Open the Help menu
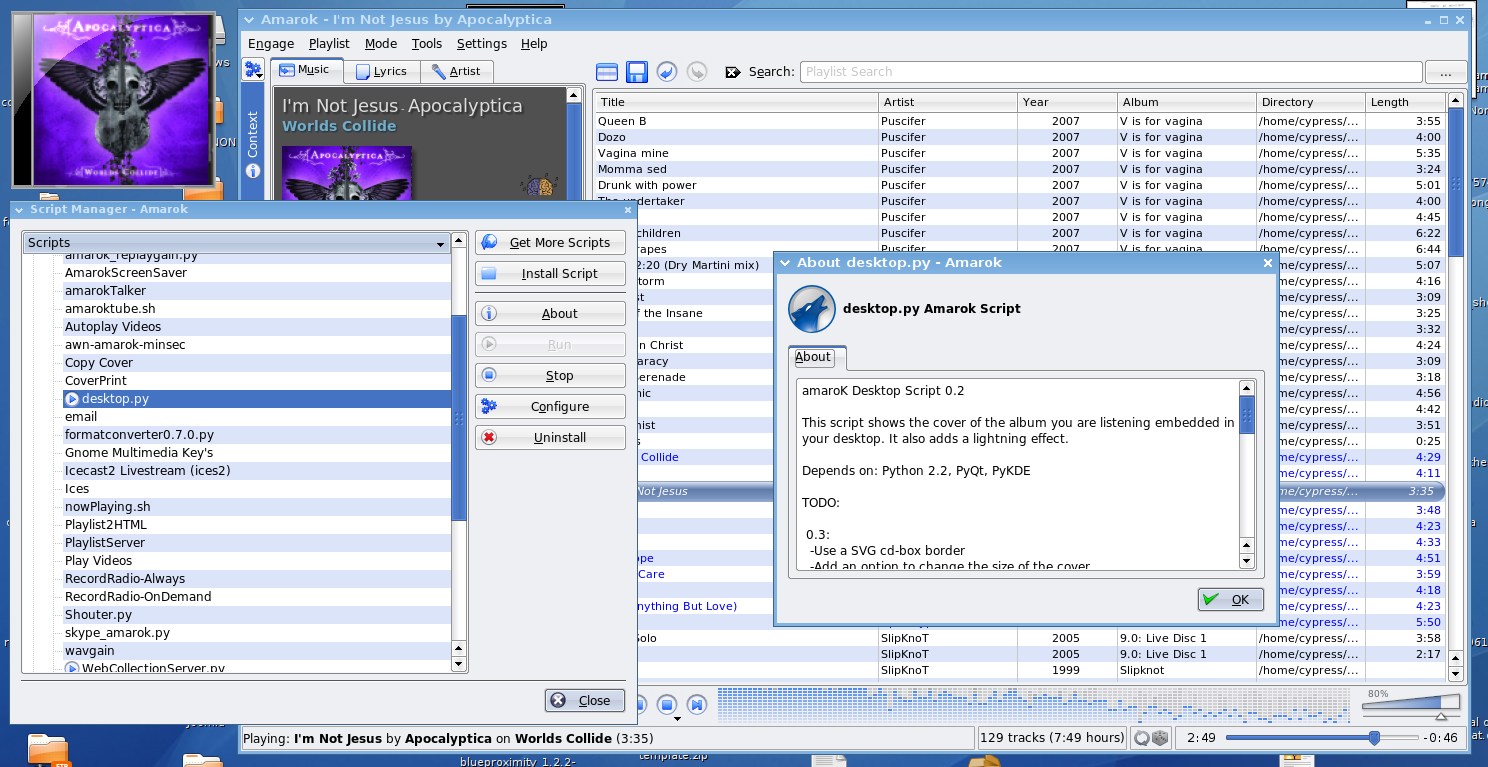Viewport: 1488px width, 767px height. [535, 44]
